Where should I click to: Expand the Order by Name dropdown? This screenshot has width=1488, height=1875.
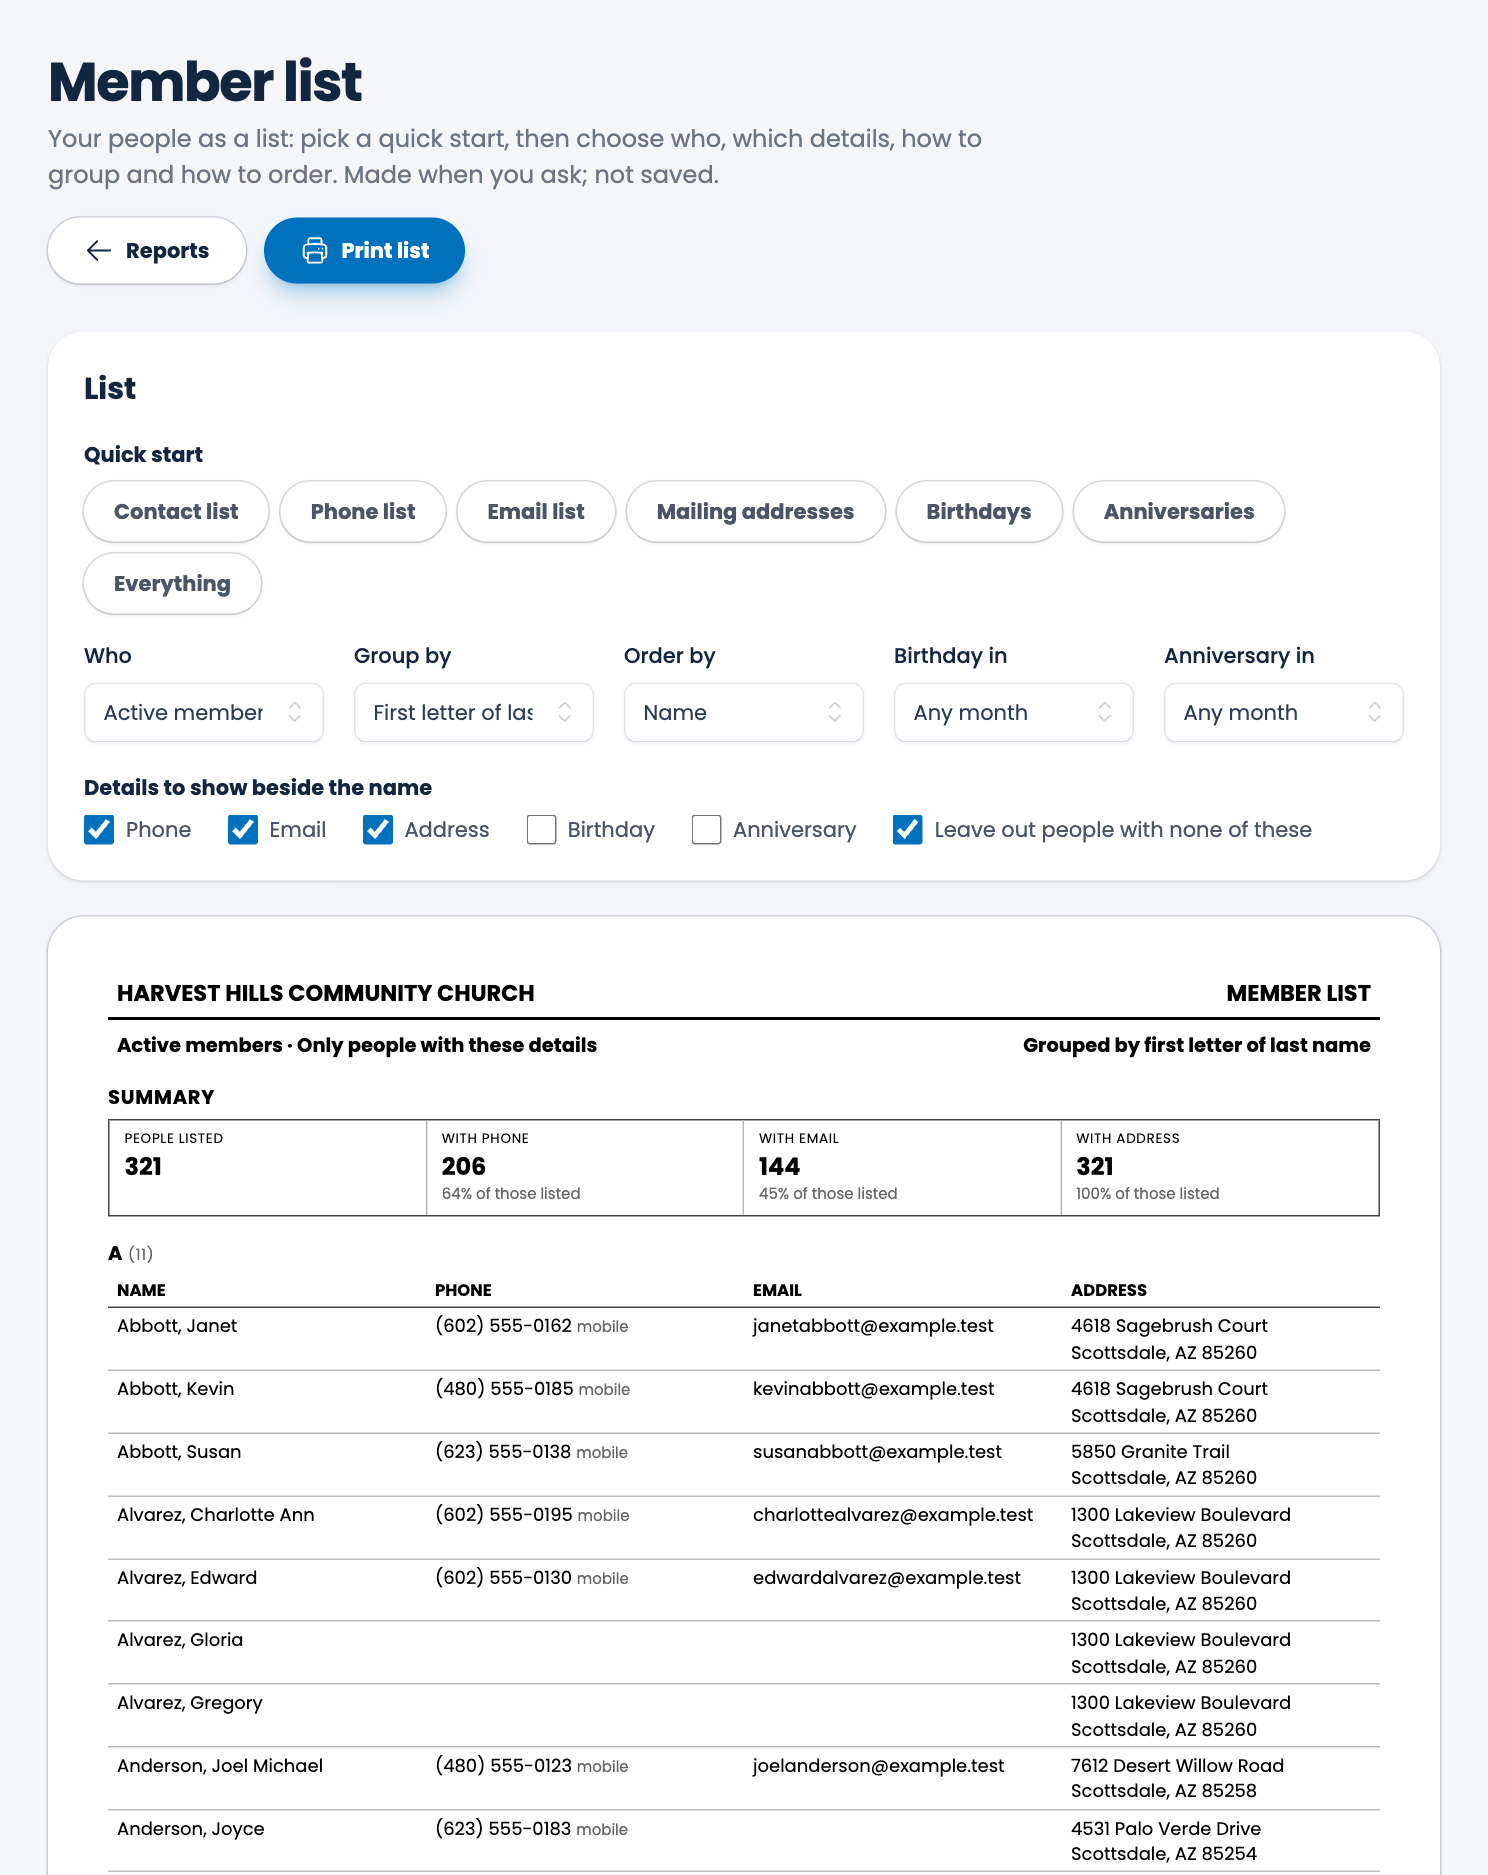click(743, 712)
